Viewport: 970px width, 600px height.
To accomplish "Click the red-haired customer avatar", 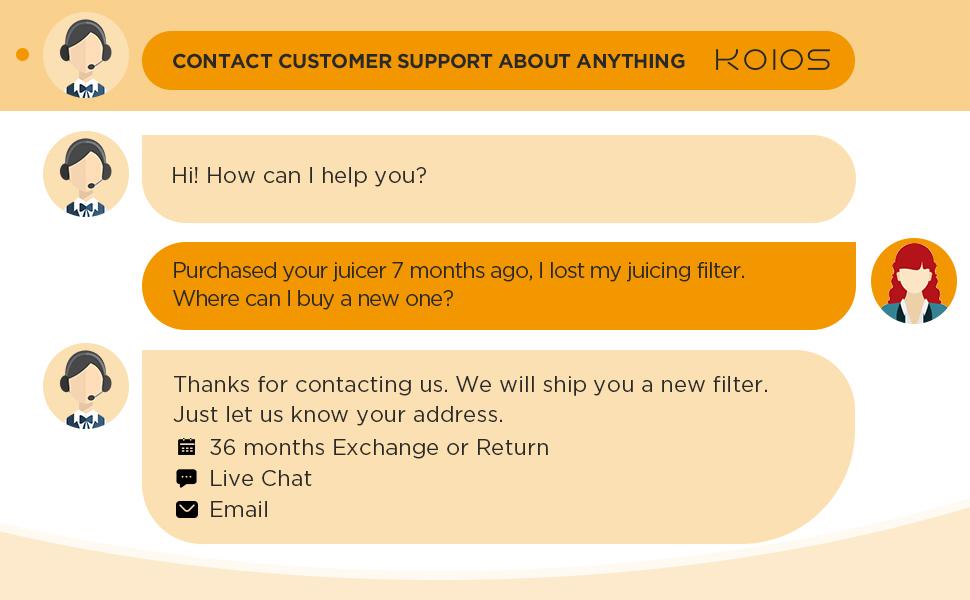I will [913, 282].
